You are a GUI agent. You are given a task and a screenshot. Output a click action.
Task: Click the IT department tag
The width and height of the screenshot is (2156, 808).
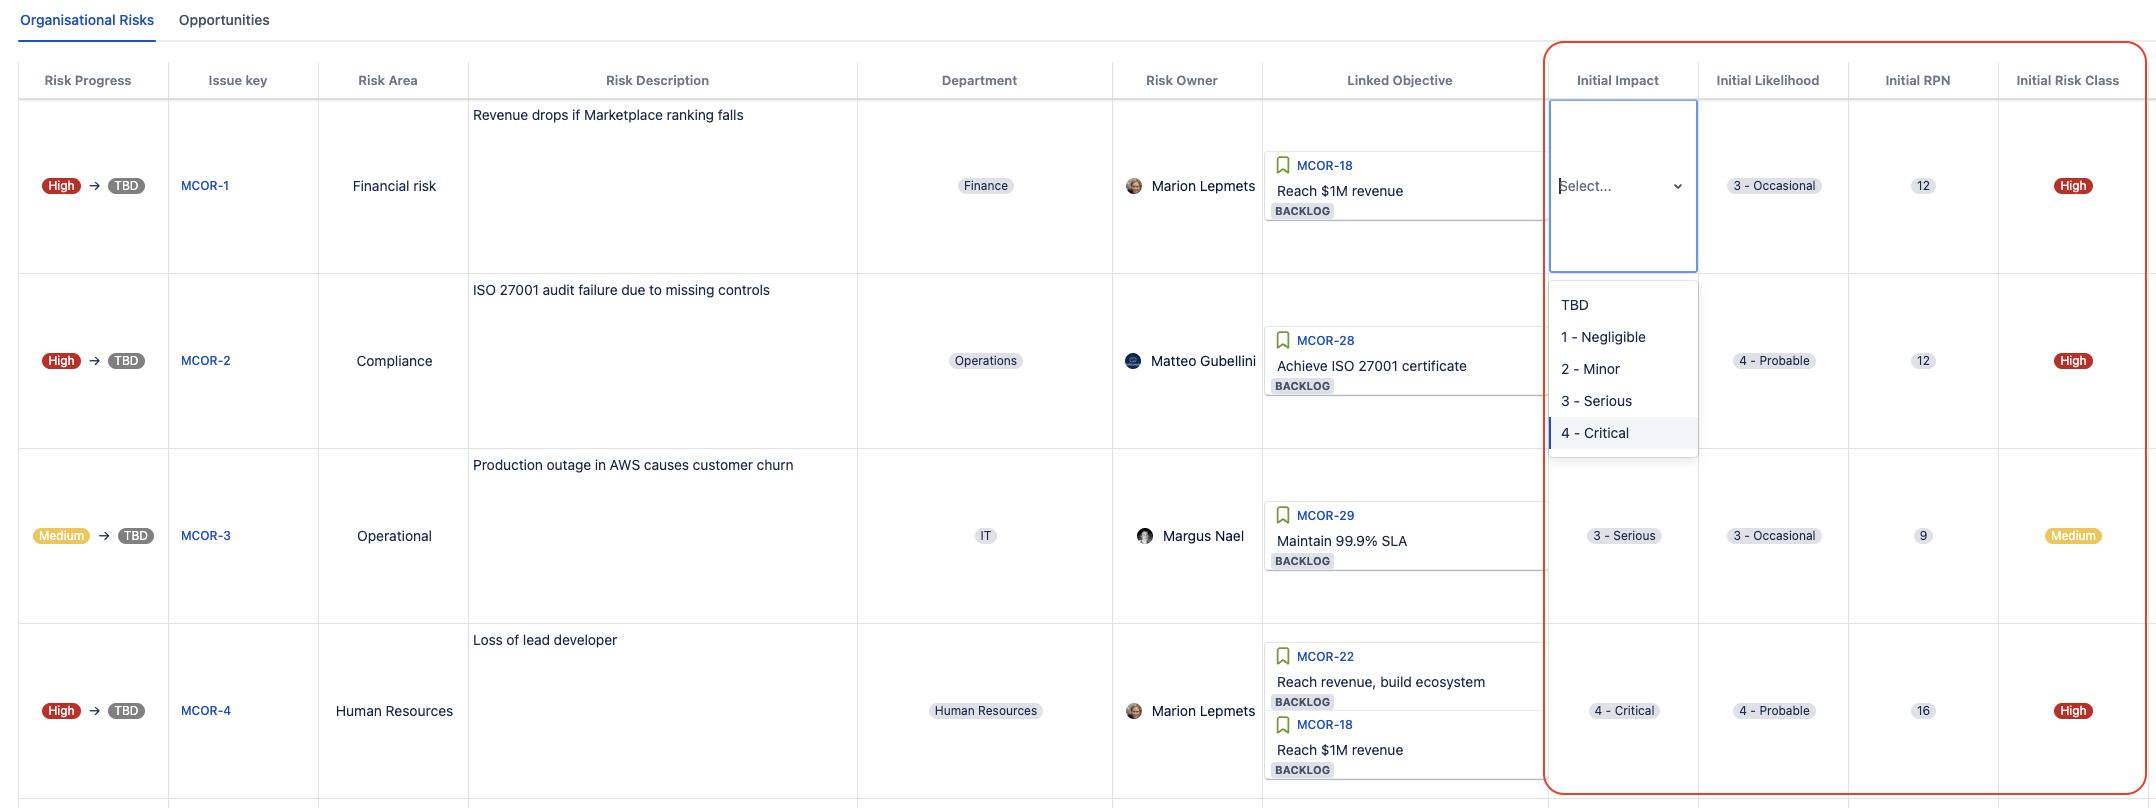click(x=986, y=536)
